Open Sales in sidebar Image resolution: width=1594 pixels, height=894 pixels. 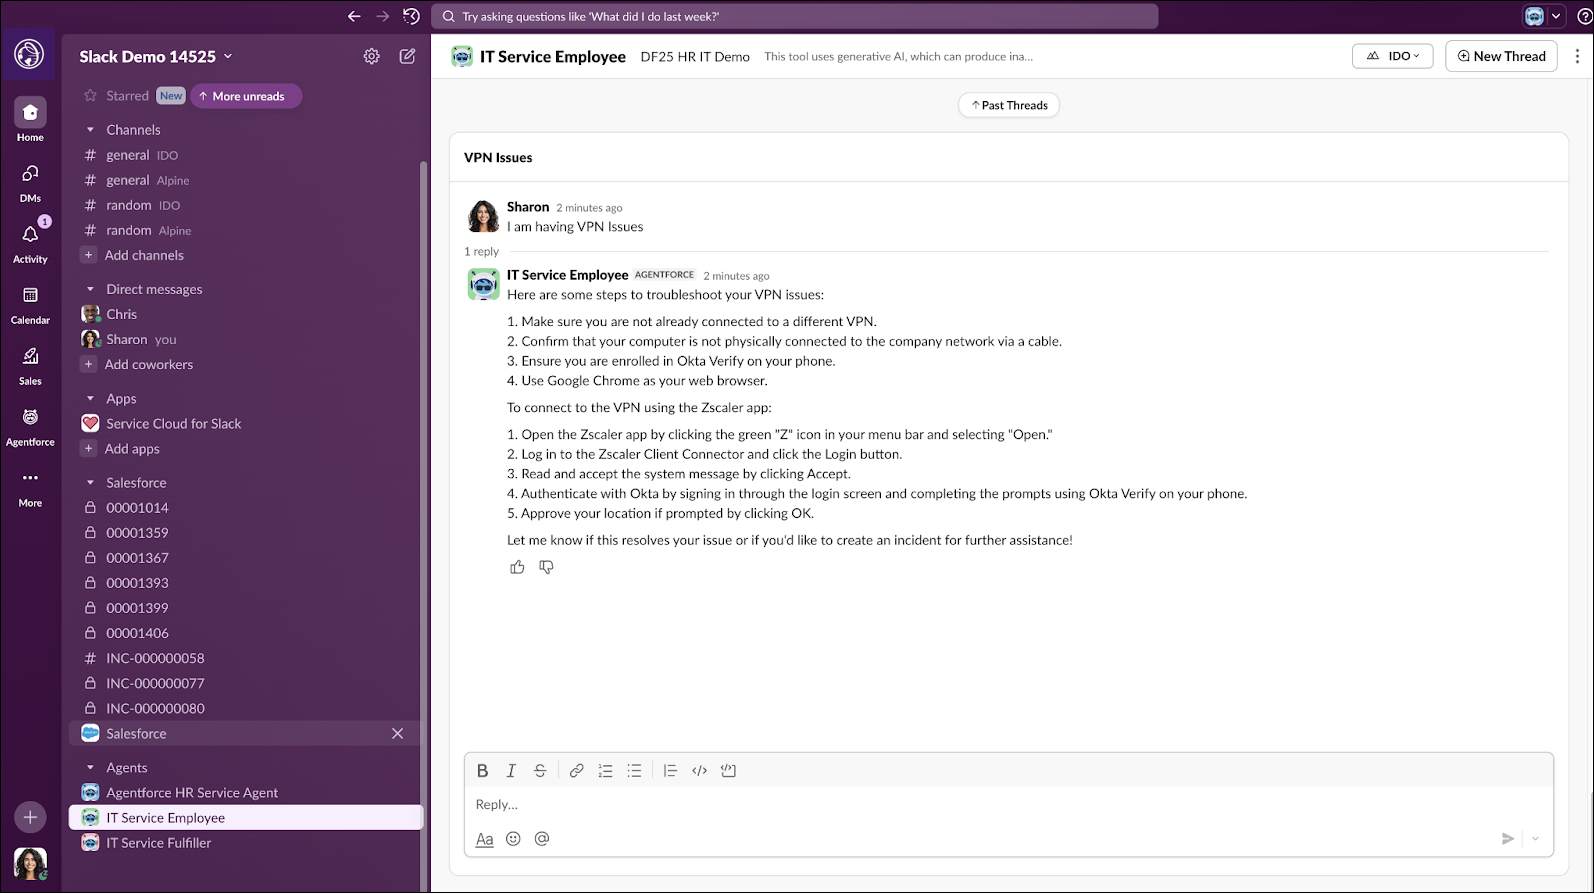(30, 365)
